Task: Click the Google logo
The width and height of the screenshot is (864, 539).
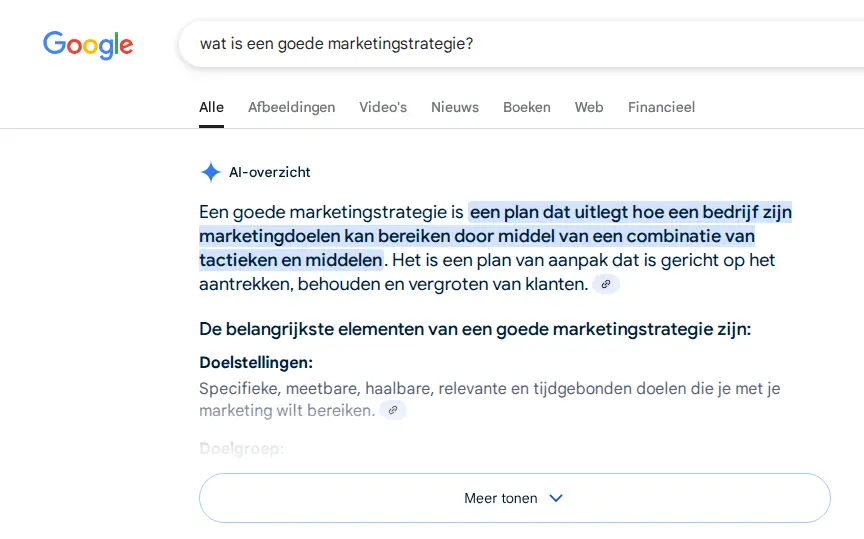Action: tap(88, 45)
